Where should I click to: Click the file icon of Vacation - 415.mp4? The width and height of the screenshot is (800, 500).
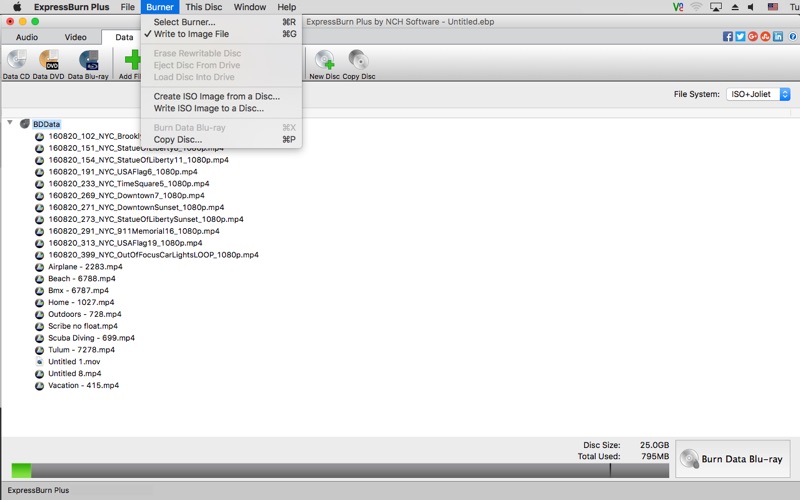(39, 386)
